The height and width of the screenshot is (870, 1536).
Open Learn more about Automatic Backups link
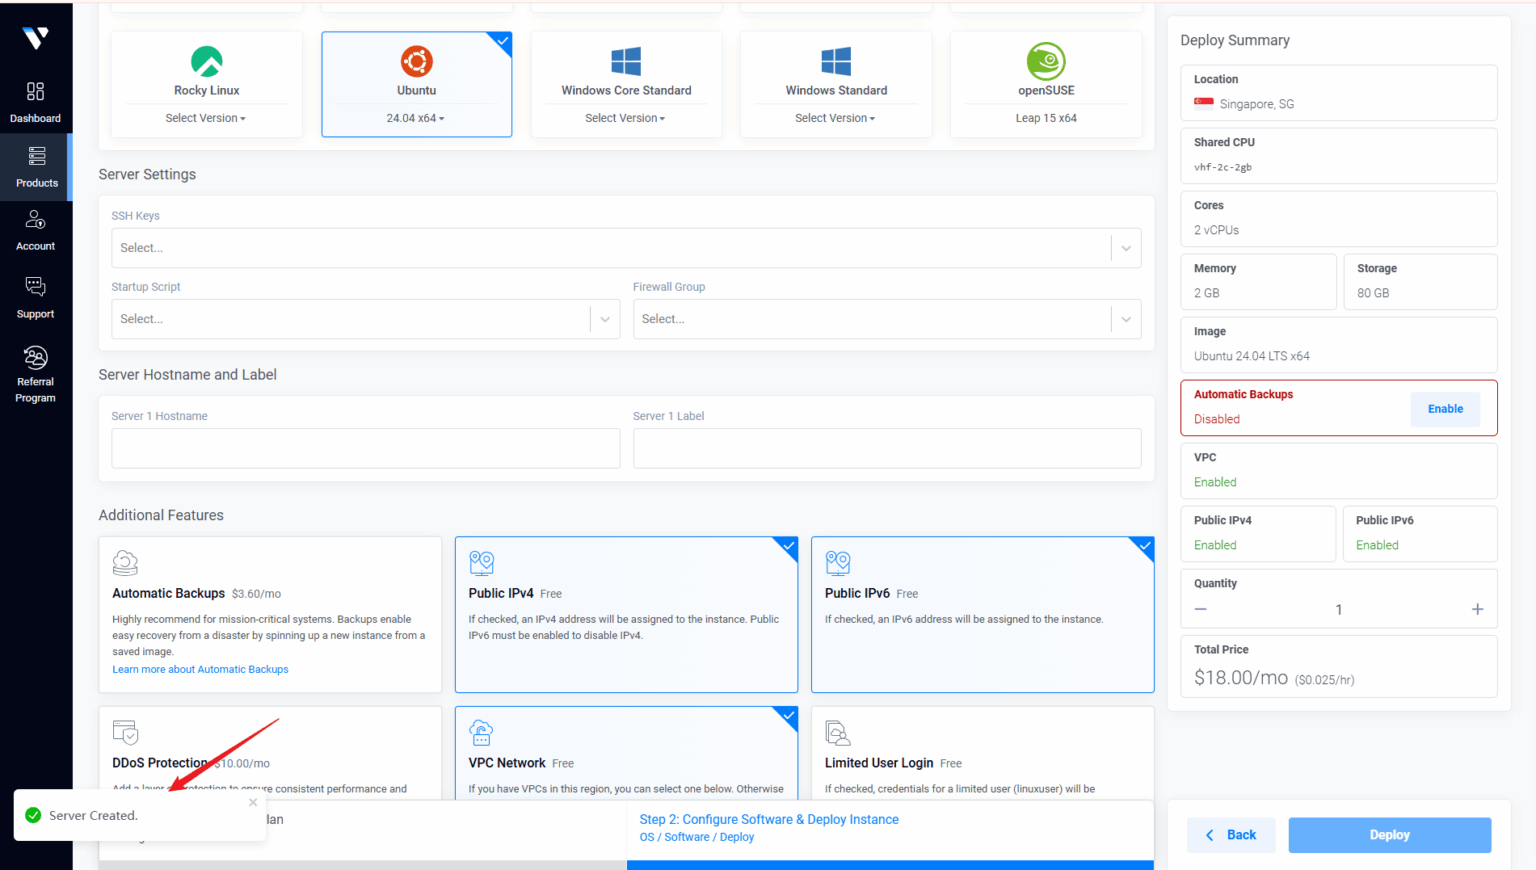pyautogui.click(x=200, y=669)
